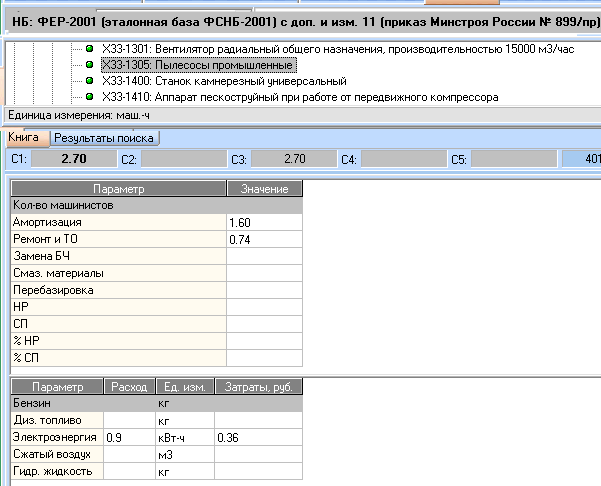
Task: Click the СП row label
Action: click(x=119, y=324)
